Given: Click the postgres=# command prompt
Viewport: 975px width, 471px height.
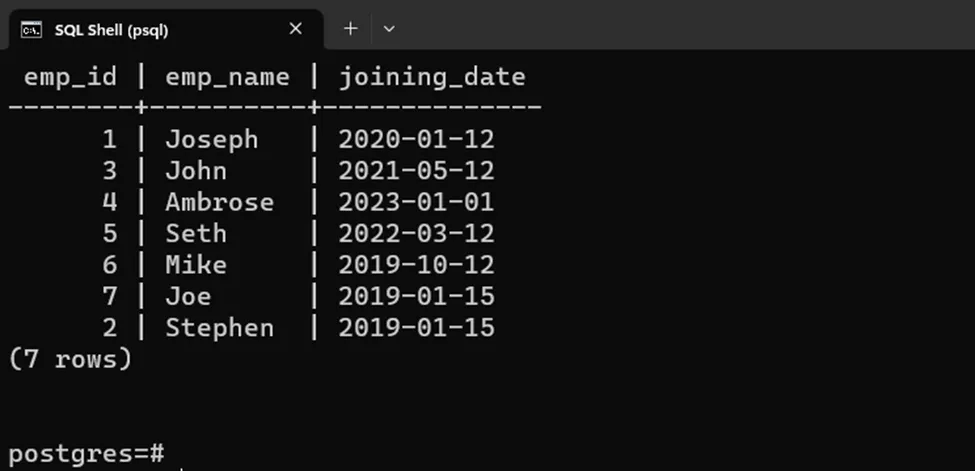Looking at the screenshot, I should point(86,452).
